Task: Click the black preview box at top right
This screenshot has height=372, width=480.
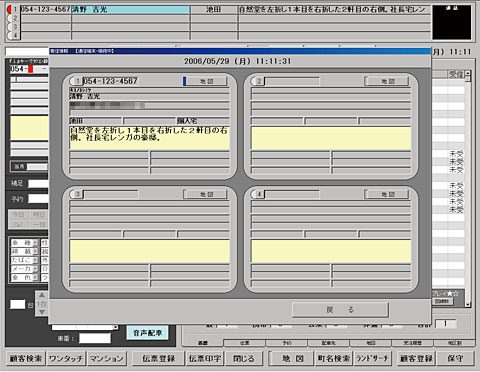Action: coord(452,22)
